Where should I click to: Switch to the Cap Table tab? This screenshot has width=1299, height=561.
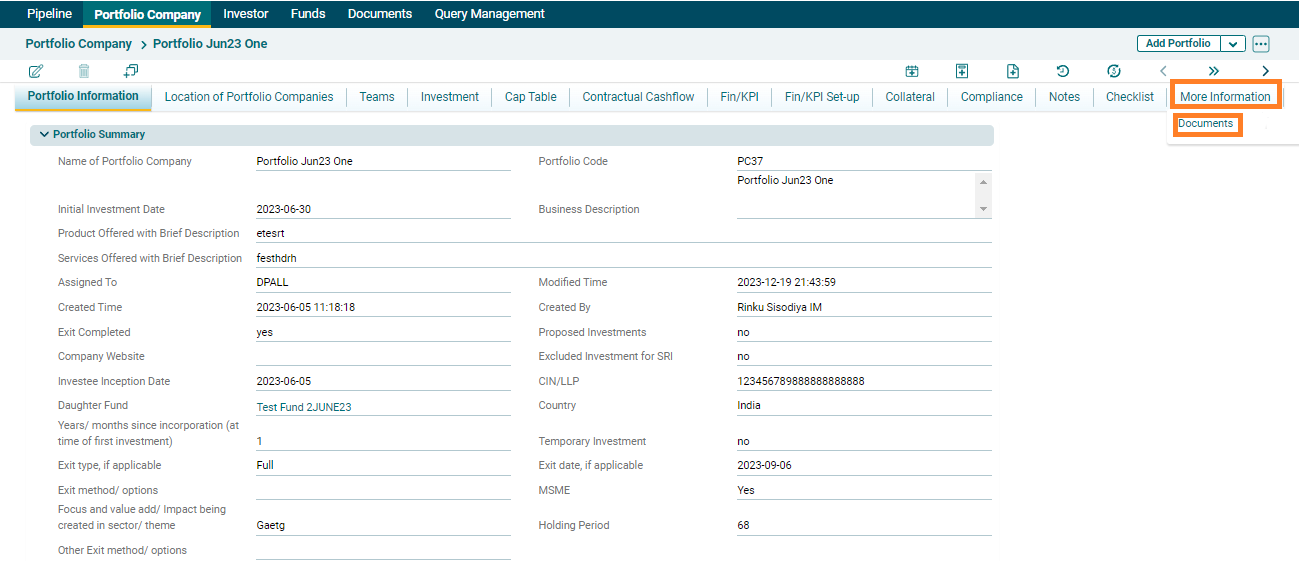point(530,97)
